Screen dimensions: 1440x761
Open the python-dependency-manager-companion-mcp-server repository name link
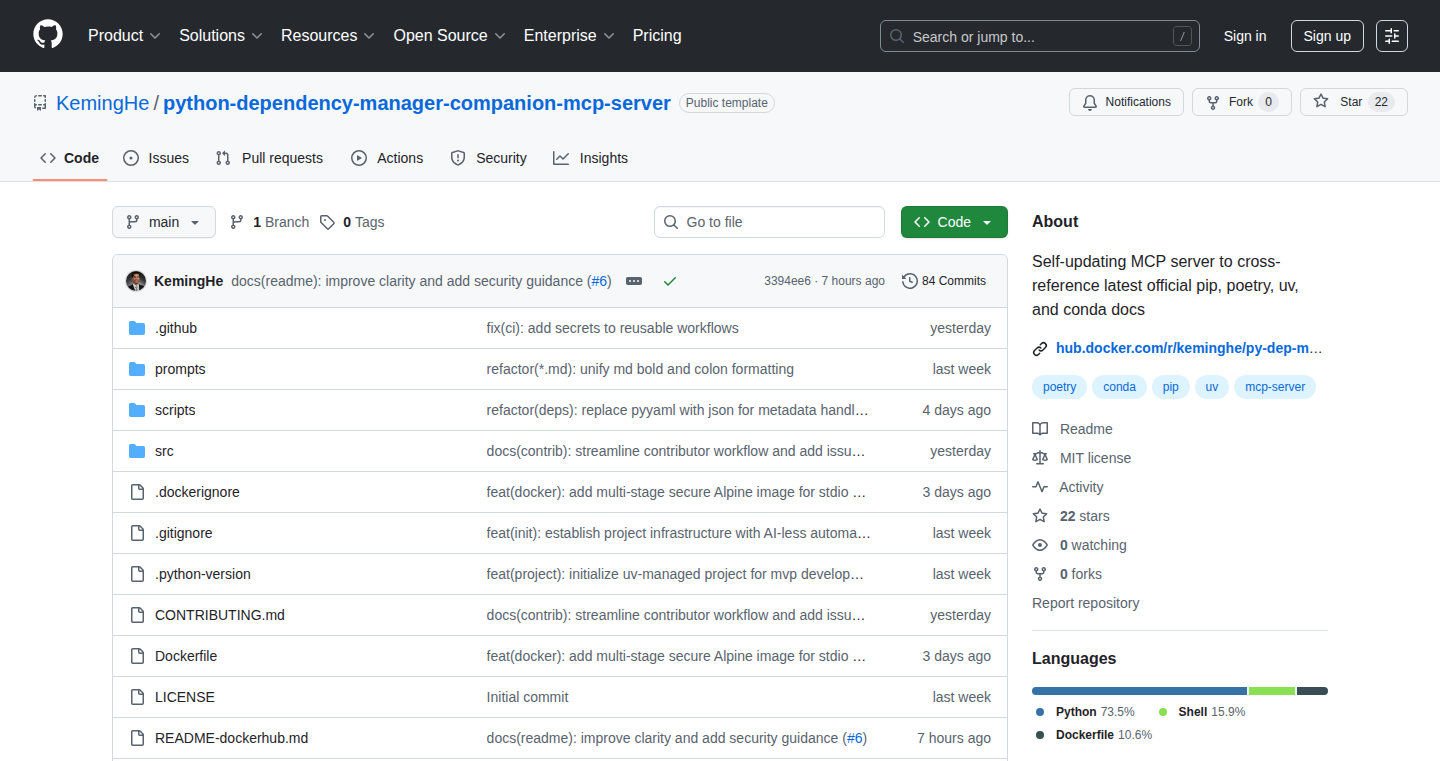click(417, 103)
